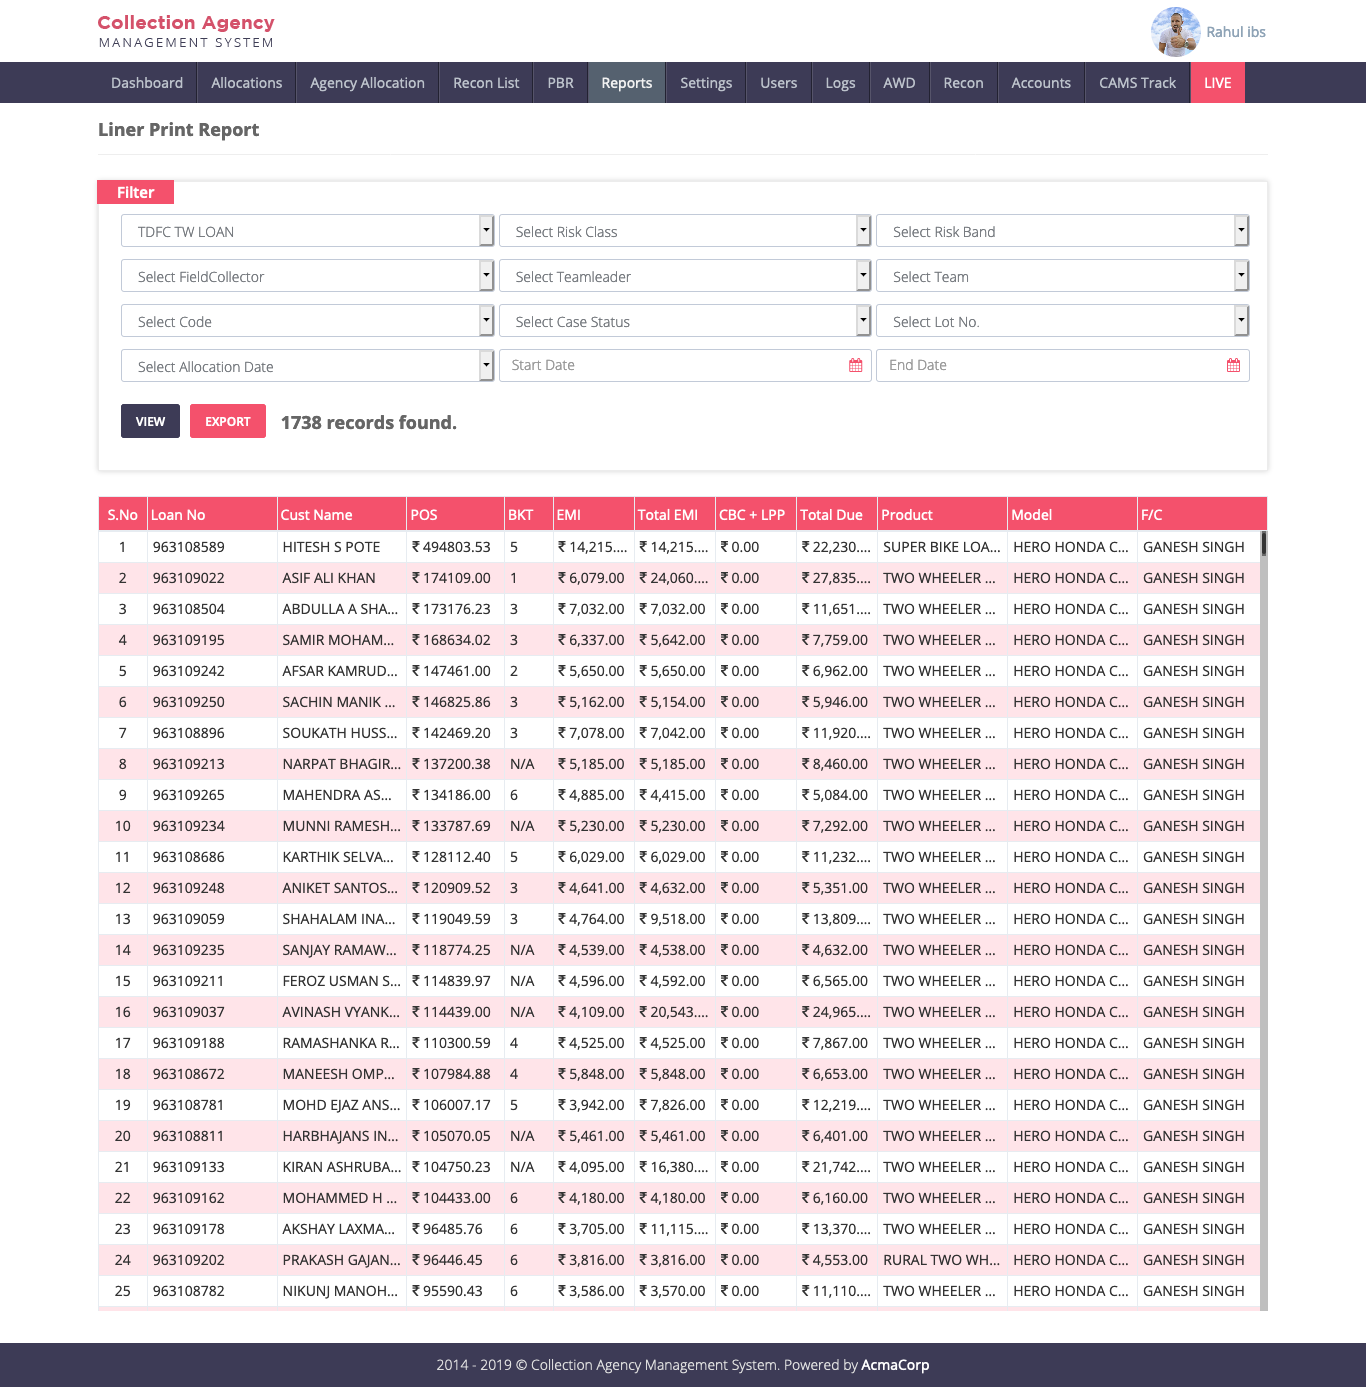Click the Collection Agency logo
Viewport: 1366px width, 1387px height.
(x=186, y=31)
